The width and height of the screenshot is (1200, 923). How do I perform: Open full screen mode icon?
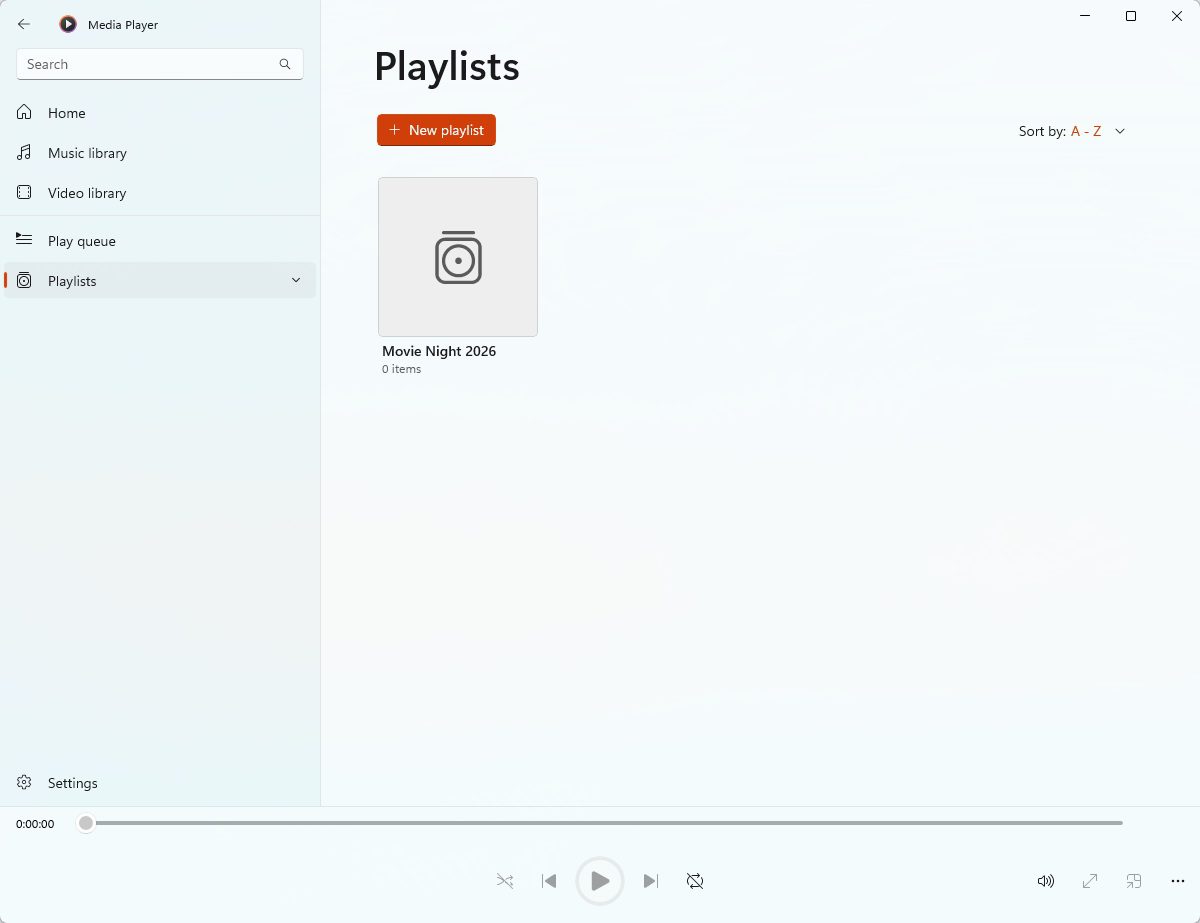1090,881
